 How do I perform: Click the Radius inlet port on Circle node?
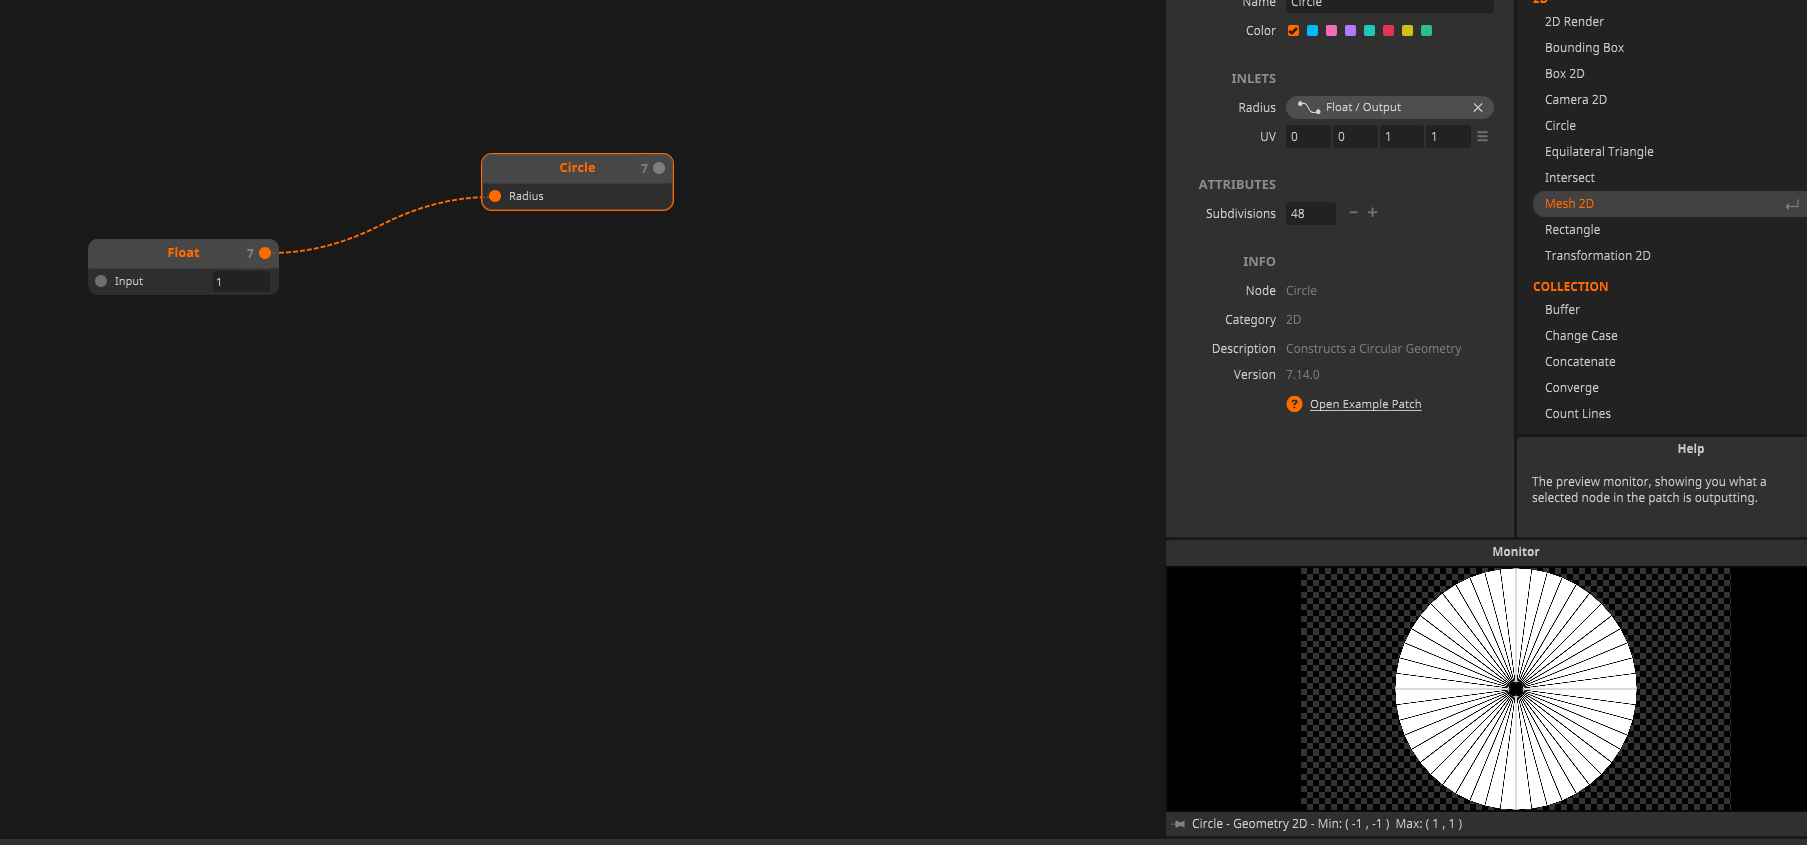click(x=495, y=196)
